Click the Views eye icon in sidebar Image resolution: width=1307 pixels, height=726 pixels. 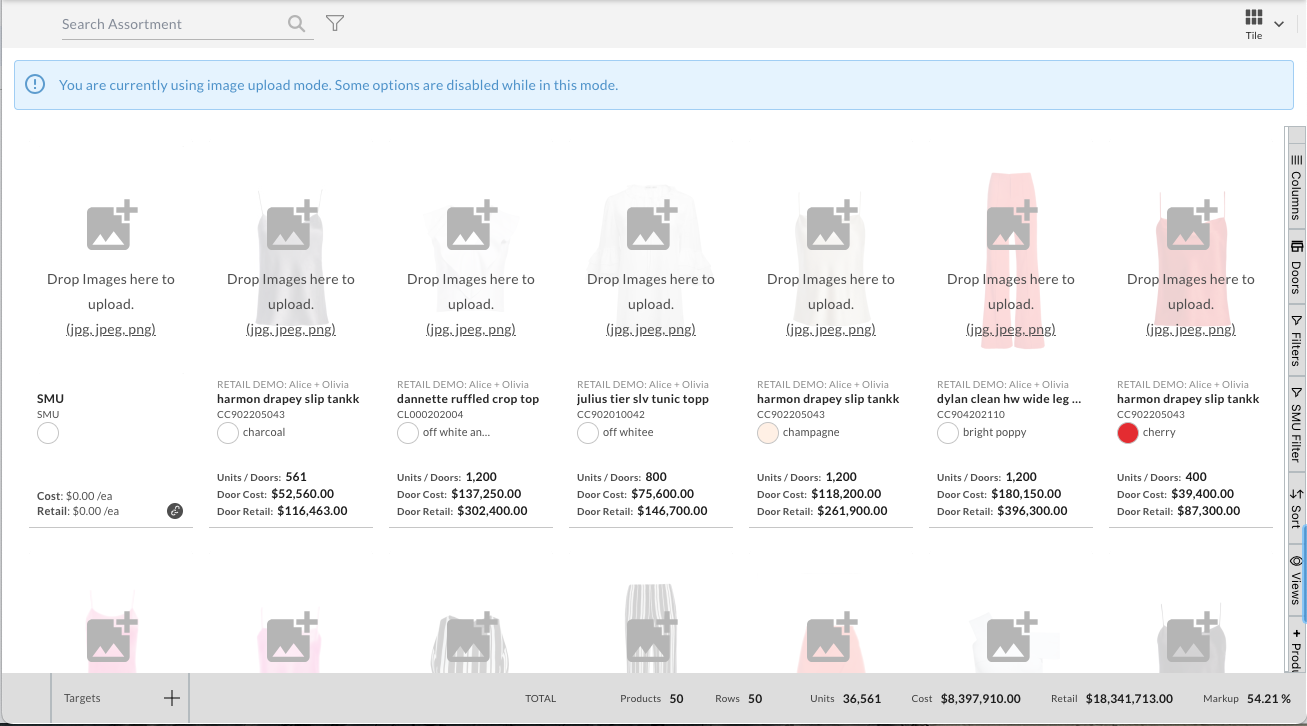[x=1297, y=561]
